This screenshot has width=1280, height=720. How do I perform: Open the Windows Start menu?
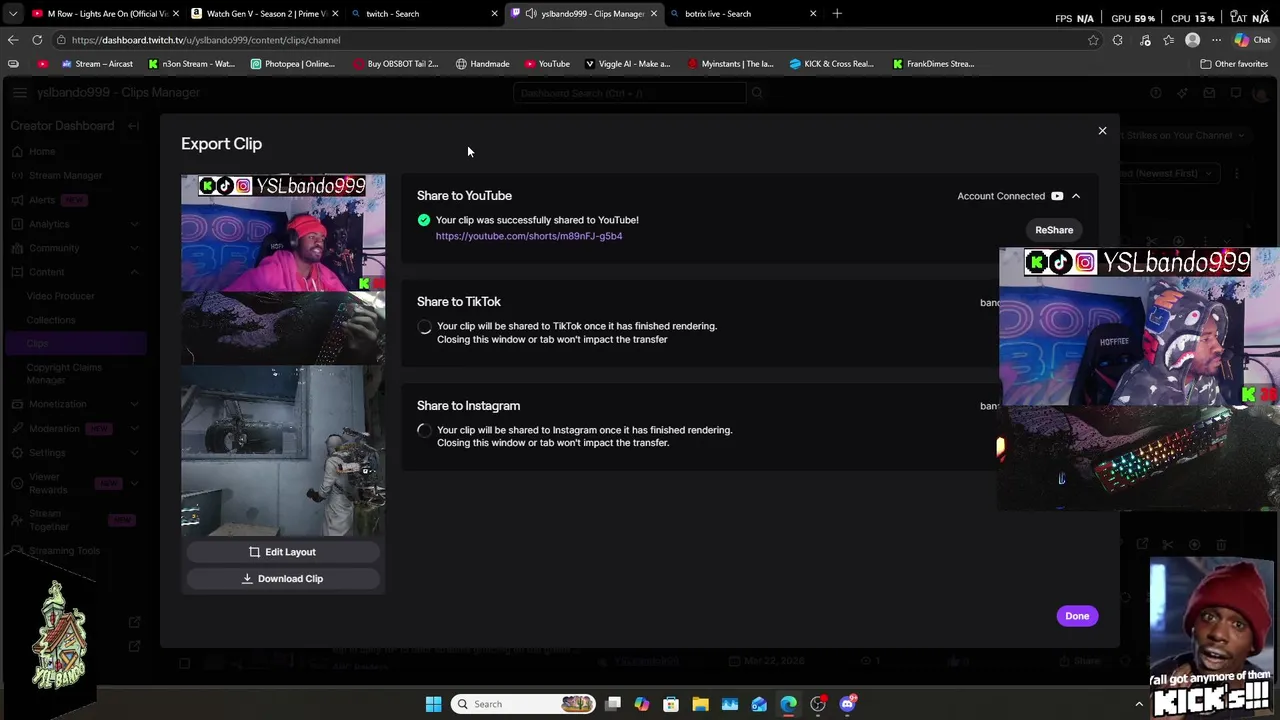point(433,704)
